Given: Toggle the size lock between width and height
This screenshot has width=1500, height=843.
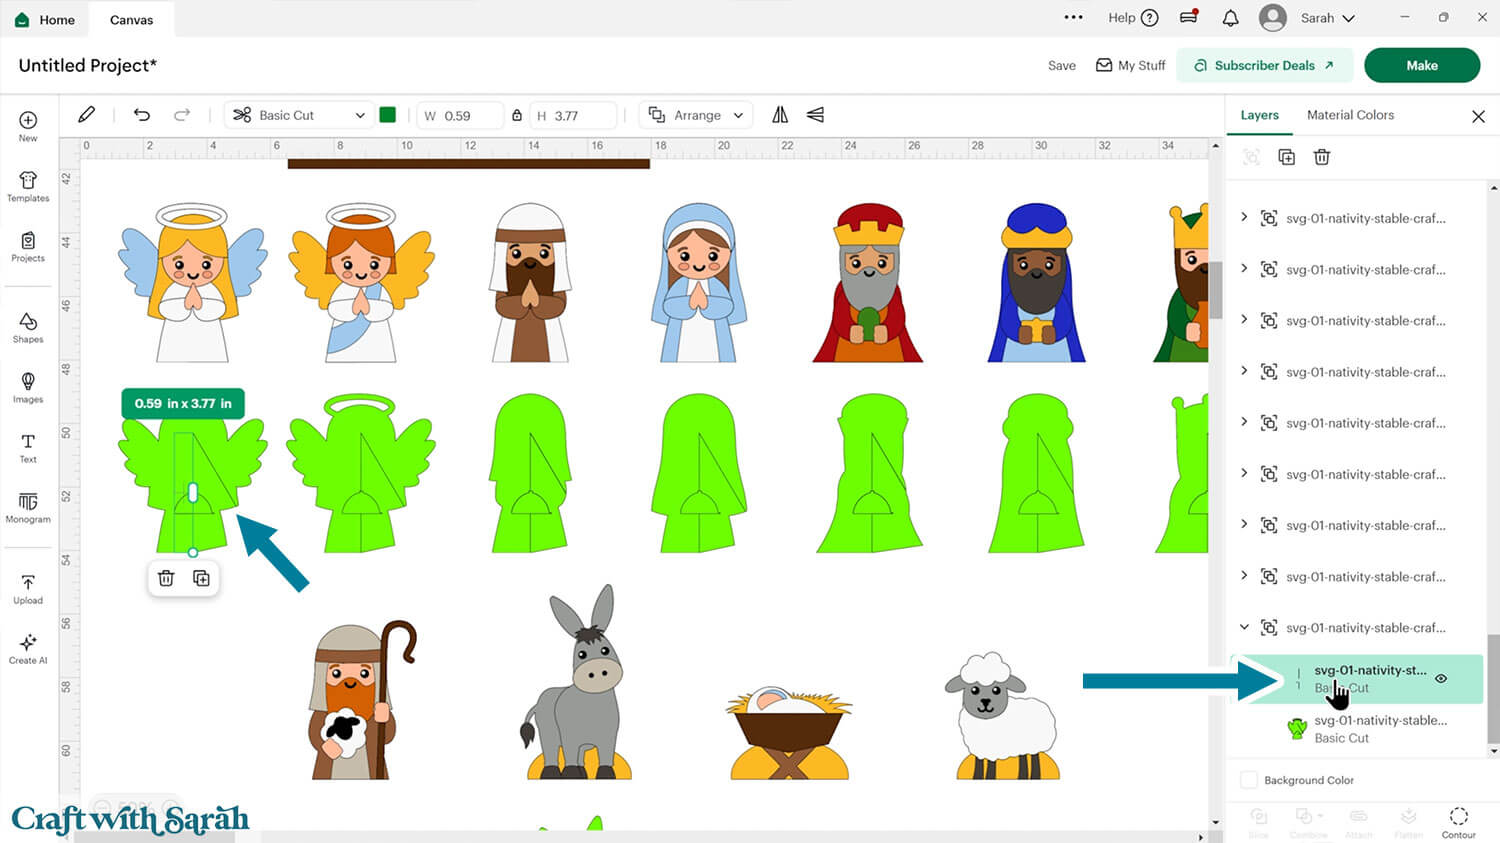Looking at the screenshot, I should point(518,115).
